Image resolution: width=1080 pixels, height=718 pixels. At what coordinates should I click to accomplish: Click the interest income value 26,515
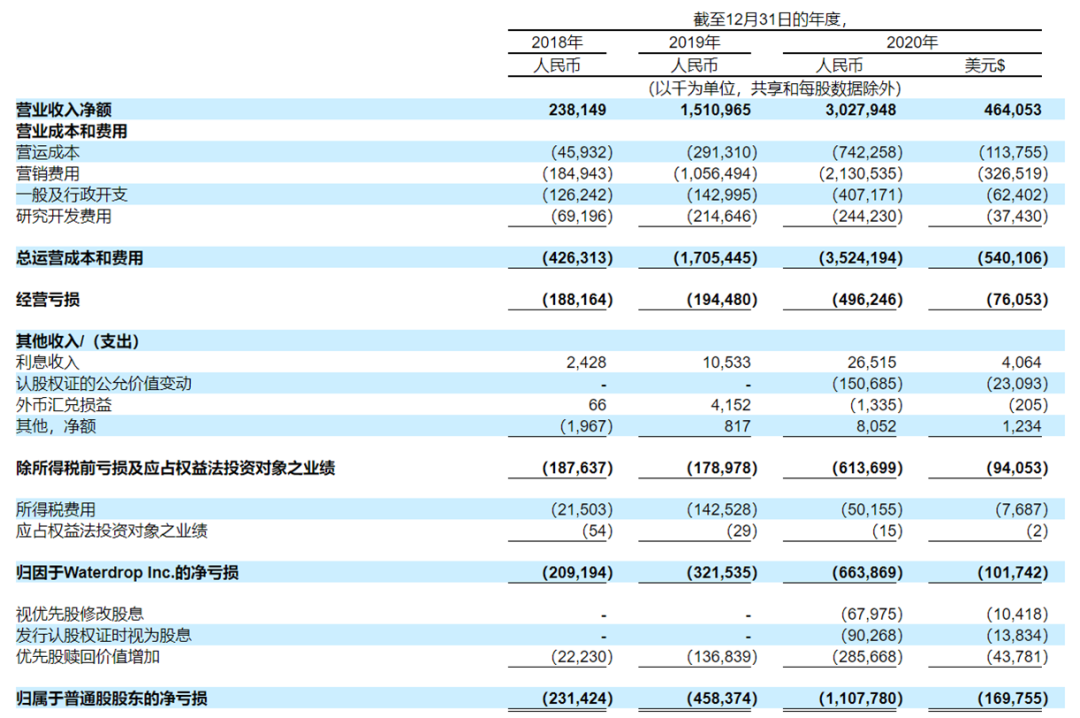click(871, 362)
